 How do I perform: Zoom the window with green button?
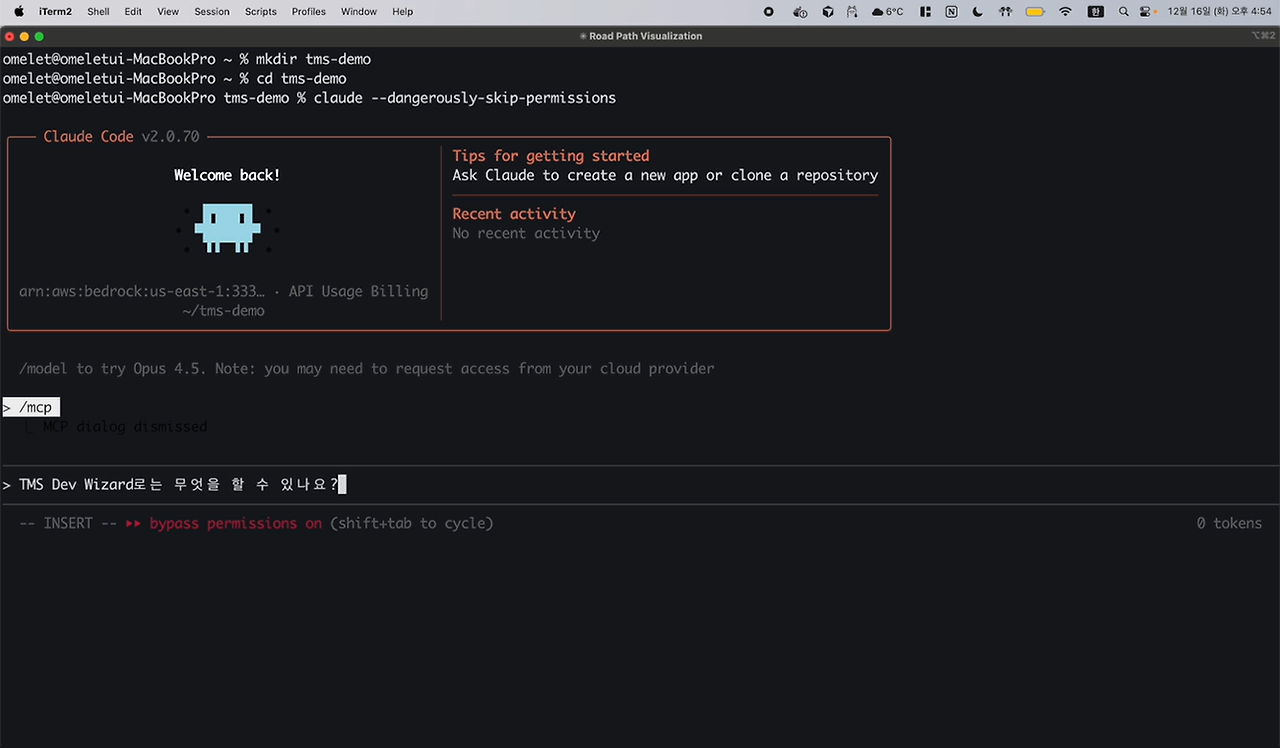pos(40,36)
